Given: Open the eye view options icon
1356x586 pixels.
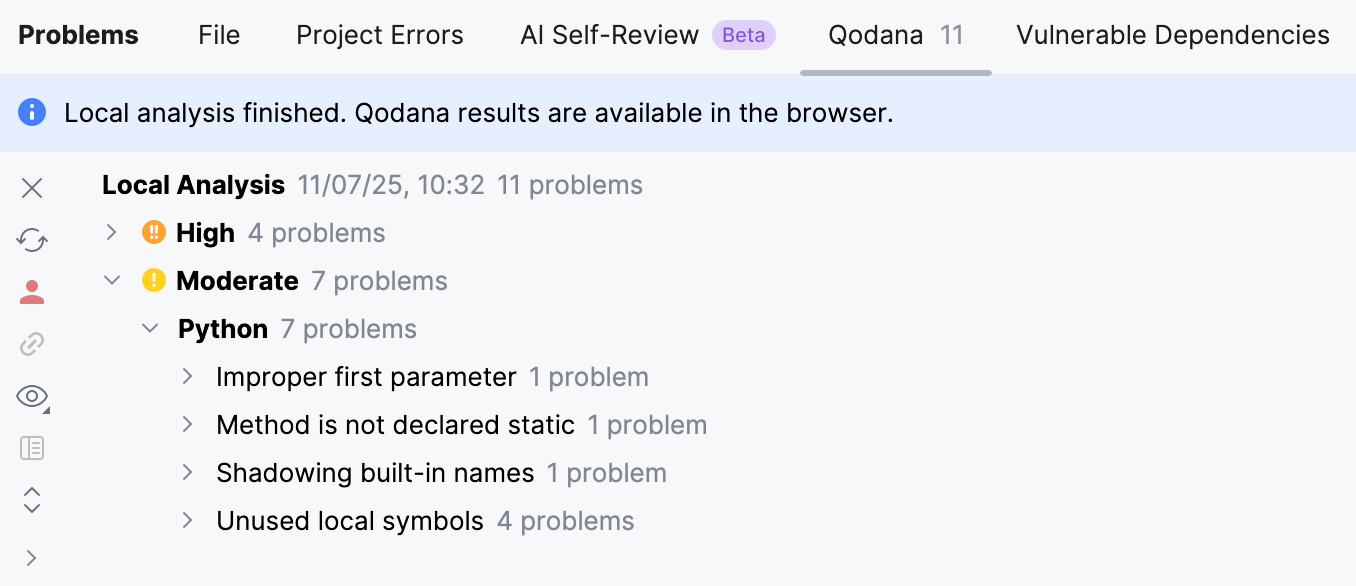Looking at the screenshot, I should pos(31,396).
